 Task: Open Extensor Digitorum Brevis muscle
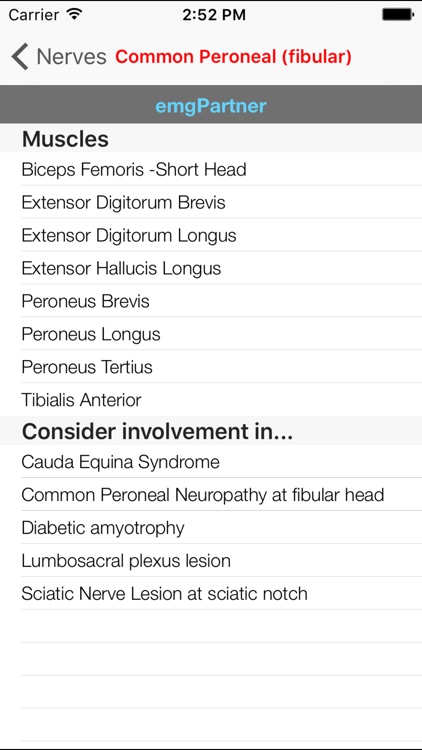coord(211,202)
